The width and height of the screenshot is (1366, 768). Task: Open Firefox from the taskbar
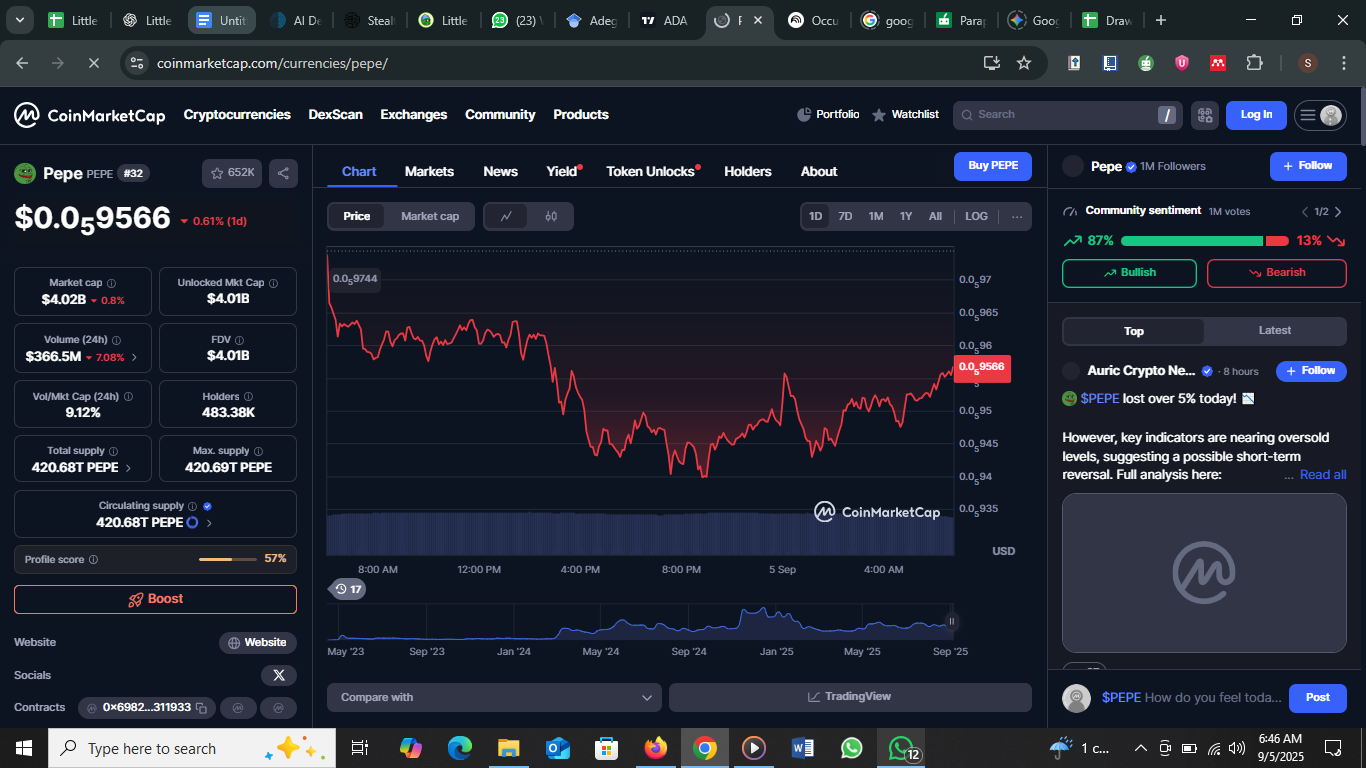point(656,748)
